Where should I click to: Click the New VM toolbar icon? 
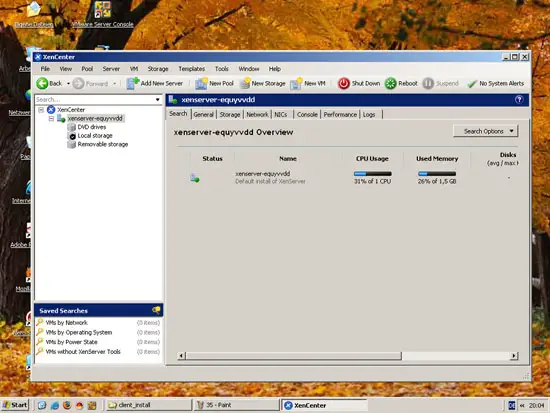click(296, 84)
